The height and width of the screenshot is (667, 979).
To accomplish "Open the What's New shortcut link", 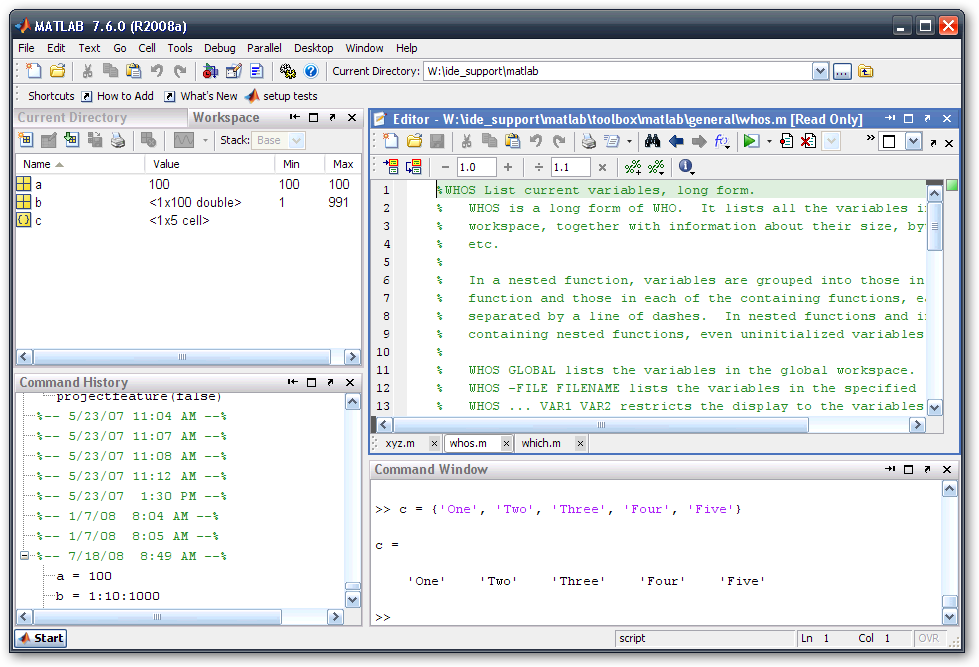I will pos(209,96).
